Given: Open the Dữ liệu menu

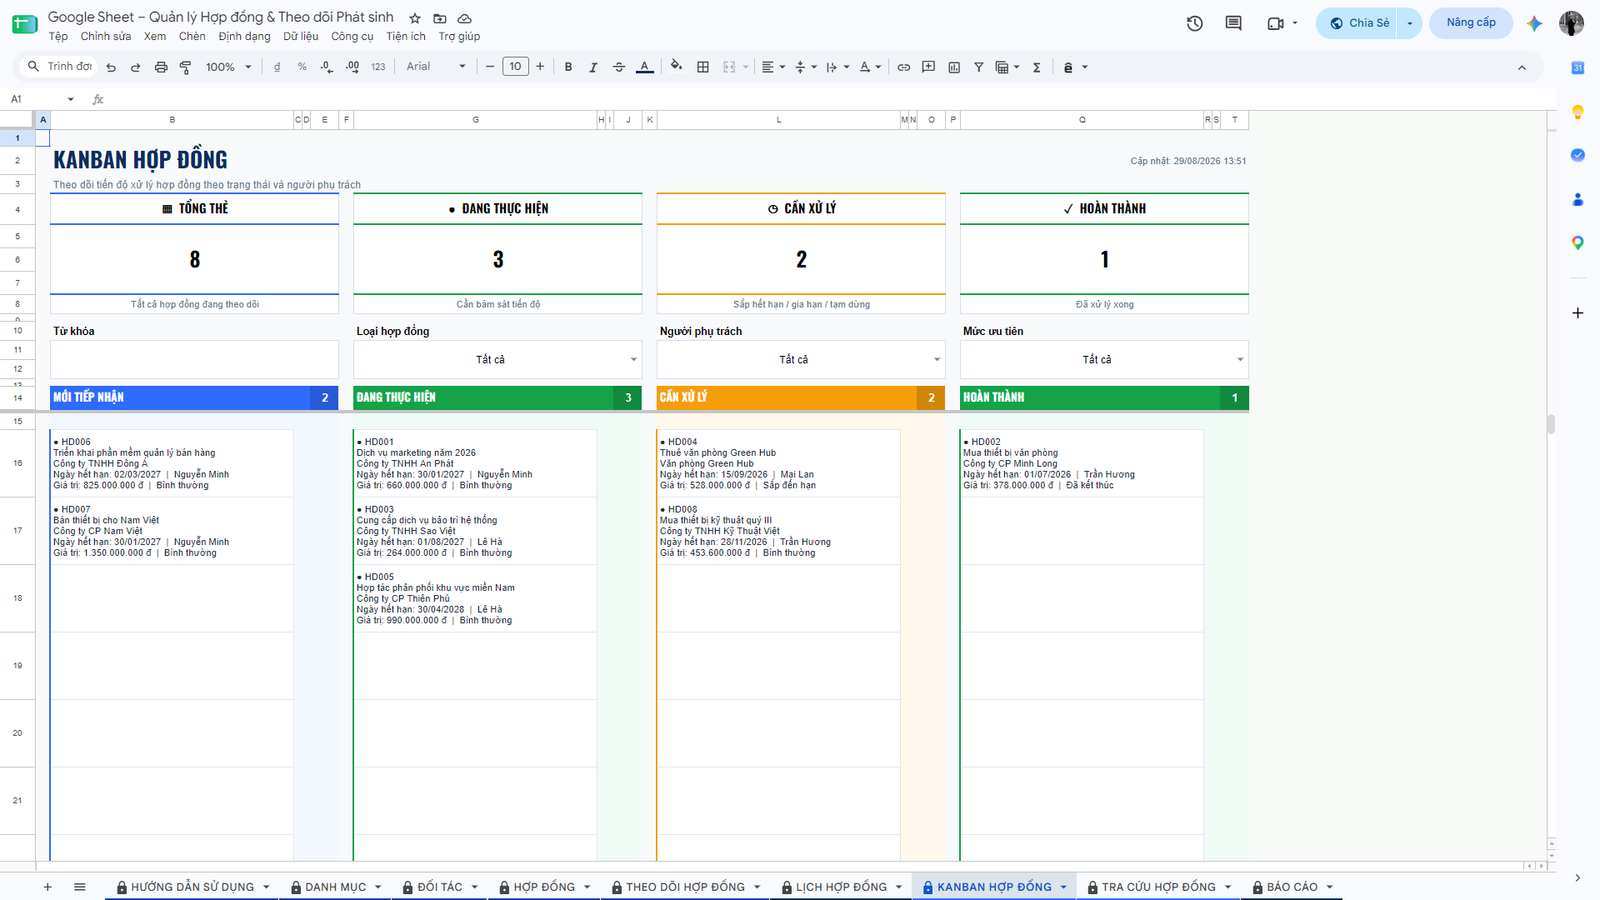Looking at the screenshot, I should point(300,36).
